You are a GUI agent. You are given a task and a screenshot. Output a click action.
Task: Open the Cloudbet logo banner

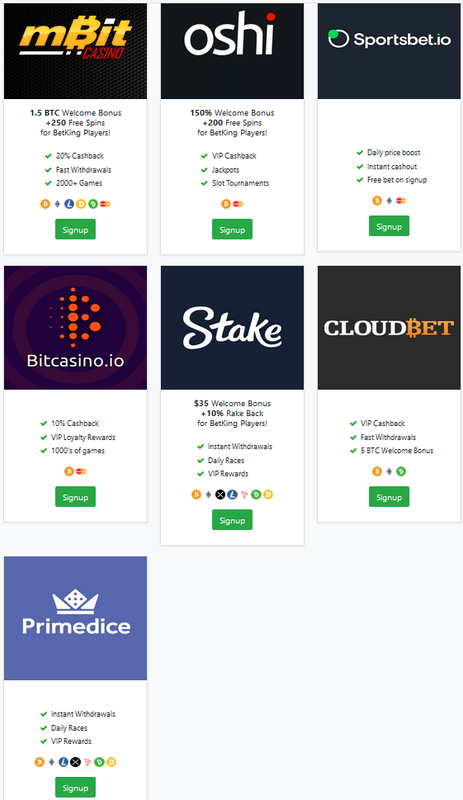tap(389, 328)
